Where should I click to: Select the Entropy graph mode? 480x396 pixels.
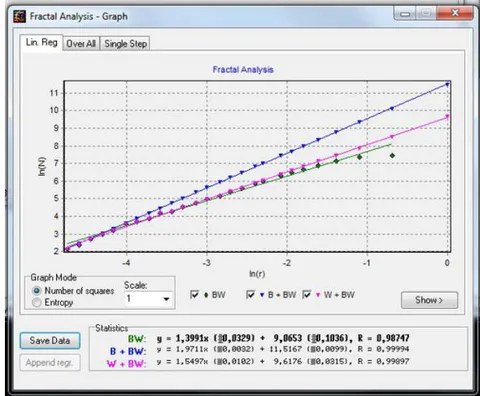click(x=37, y=302)
